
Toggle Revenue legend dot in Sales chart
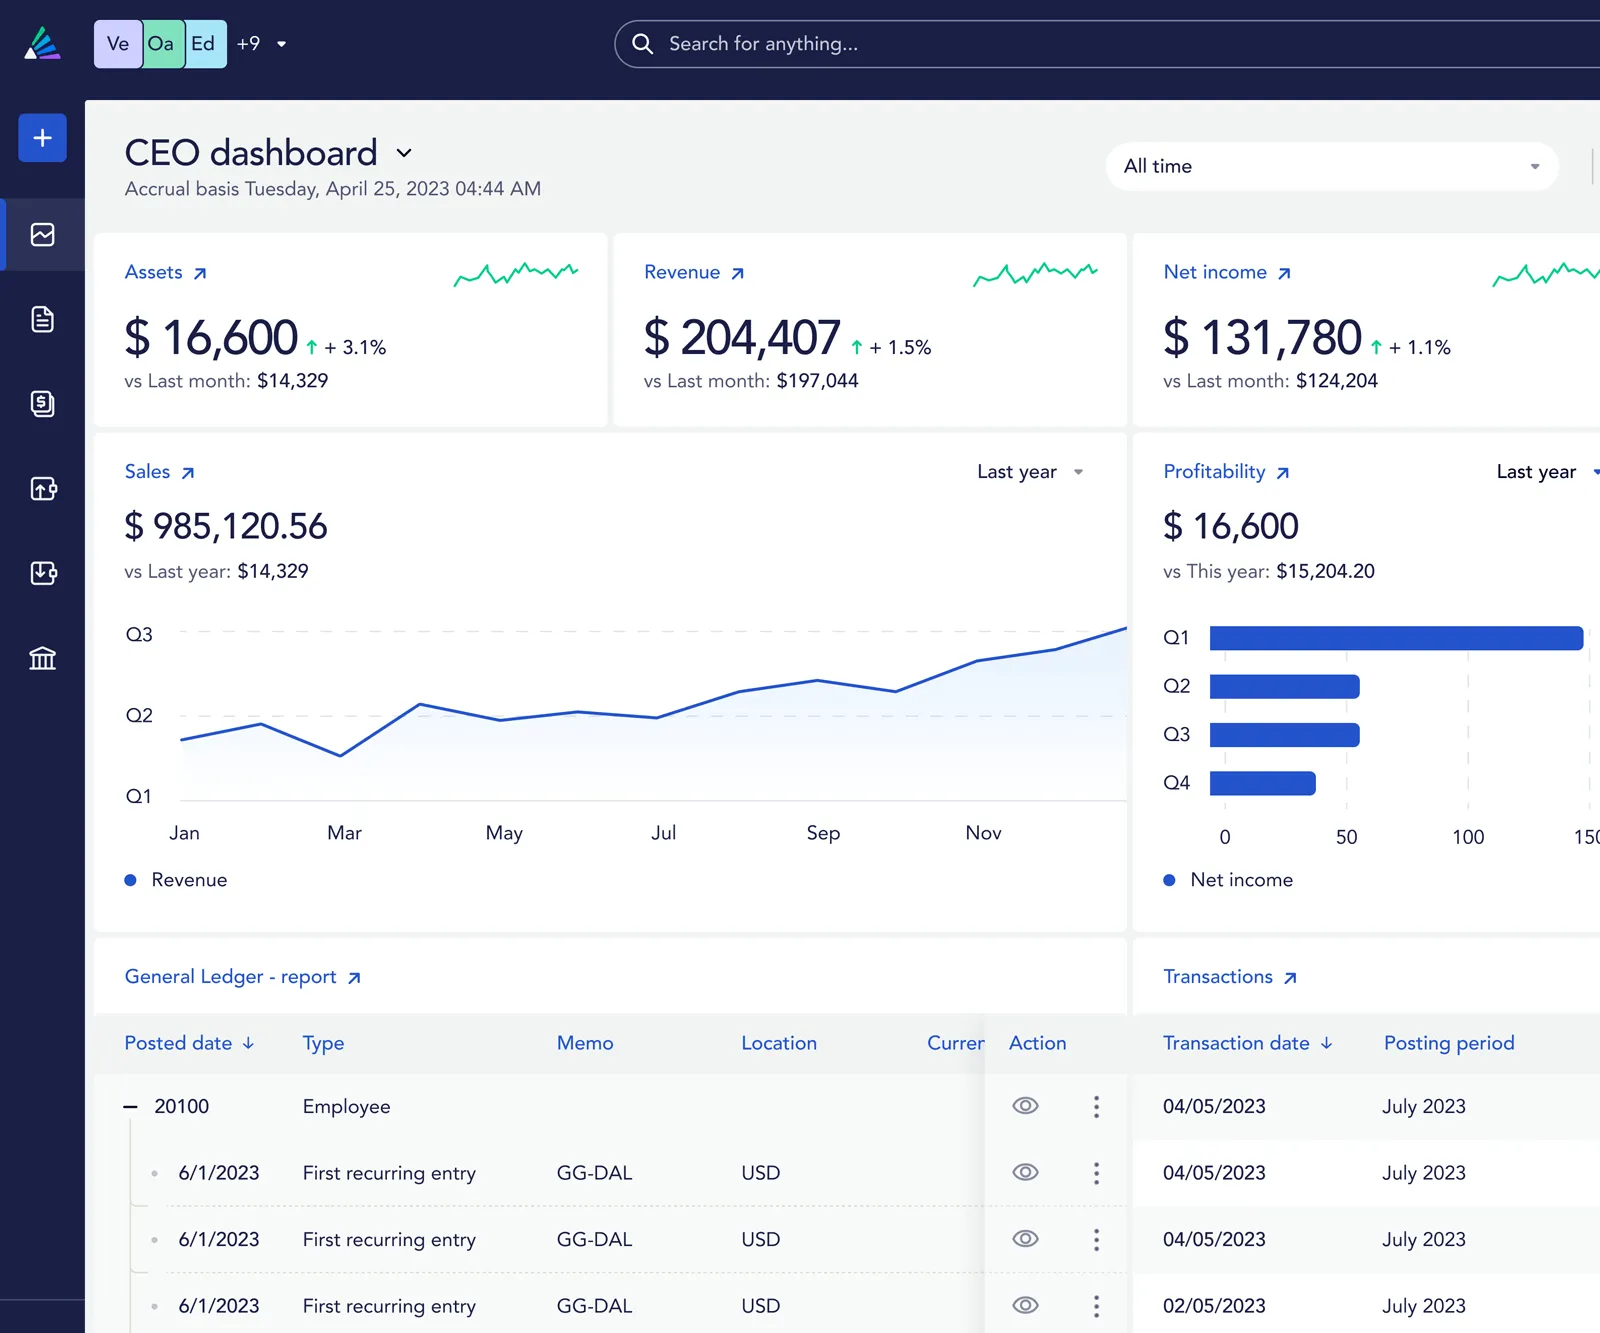(130, 880)
